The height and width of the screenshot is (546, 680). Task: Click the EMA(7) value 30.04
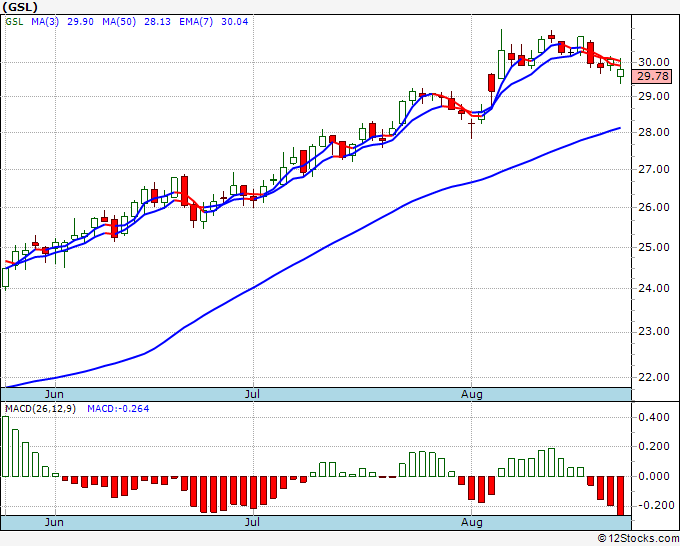click(x=235, y=21)
